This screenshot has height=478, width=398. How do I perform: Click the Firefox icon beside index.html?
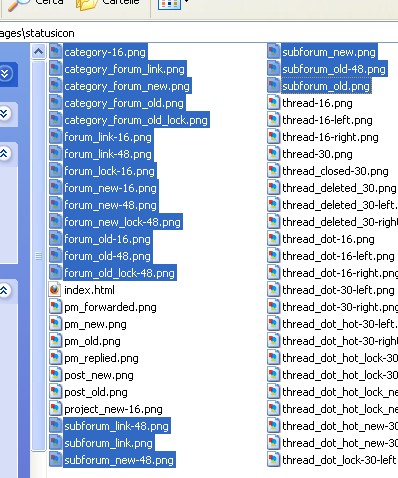tap(55, 290)
